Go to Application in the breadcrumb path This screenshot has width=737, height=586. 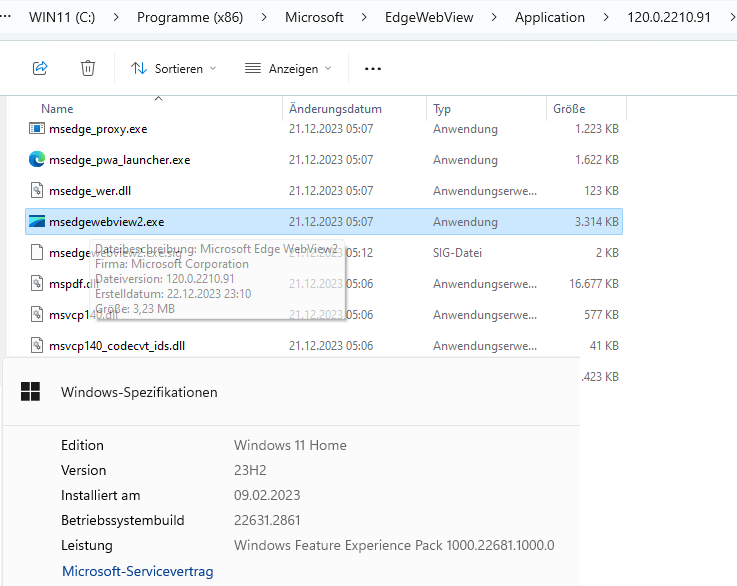549,17
